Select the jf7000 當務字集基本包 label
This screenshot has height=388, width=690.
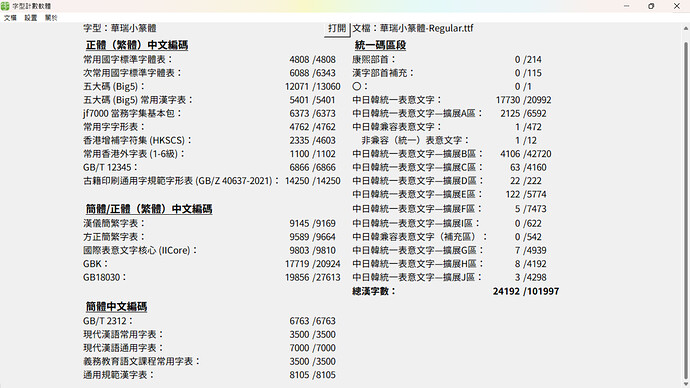pyautogui.click(x=132, y=113)
